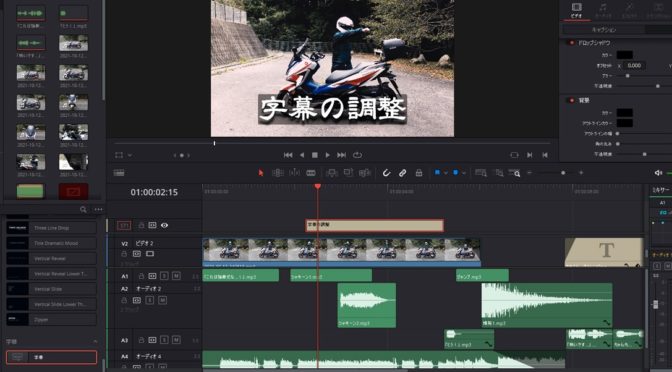This screenshot has width=672, height=372.
Task: Disable the V2 video track
Action: pyautogui.click(x=150, y=254)
